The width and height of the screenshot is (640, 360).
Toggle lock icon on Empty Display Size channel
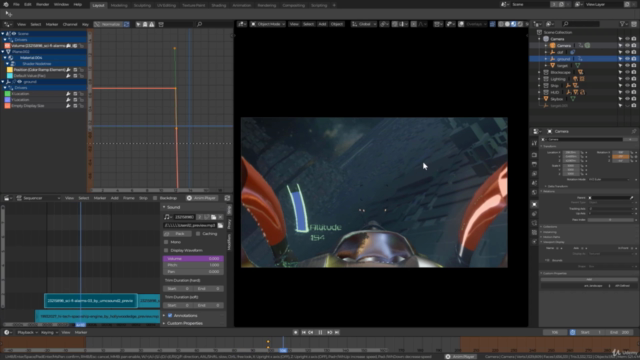pyautogui.click(x=82, y=106)
